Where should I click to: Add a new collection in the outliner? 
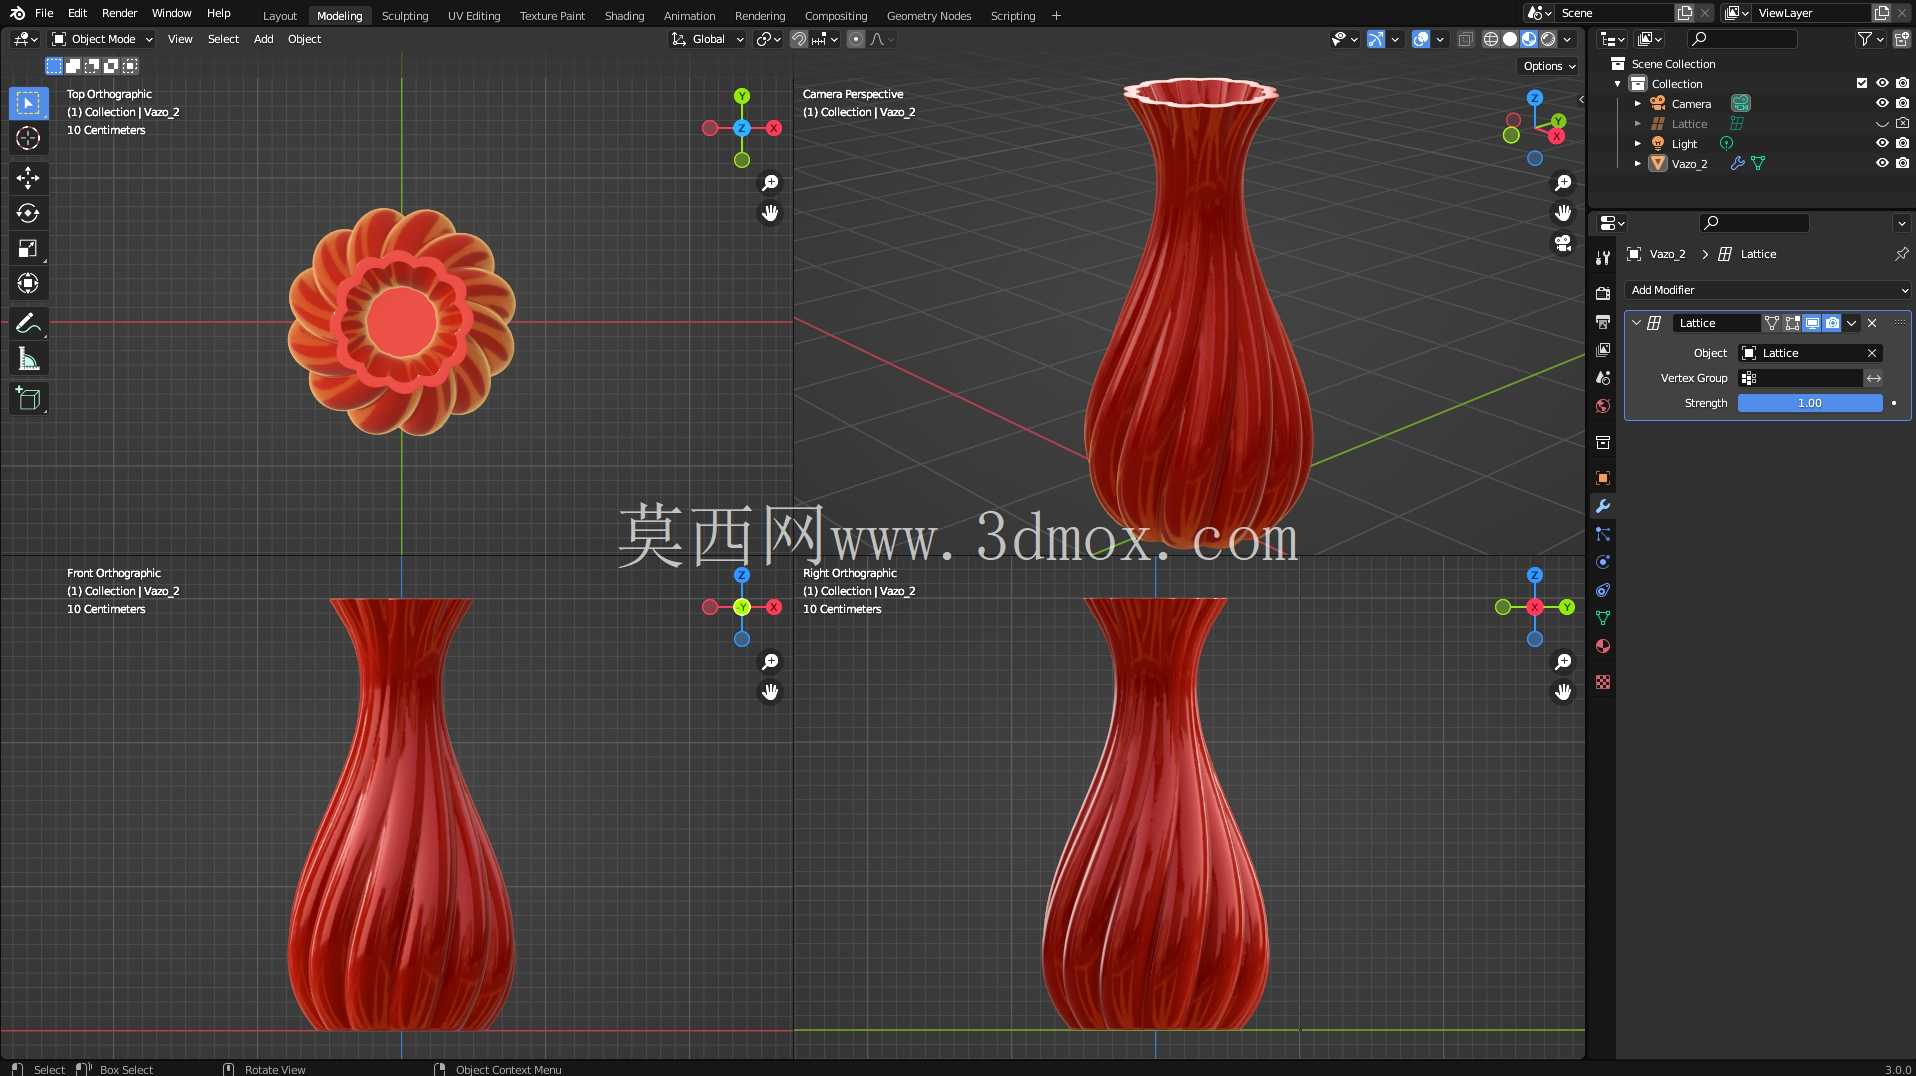click(1902, 39)
